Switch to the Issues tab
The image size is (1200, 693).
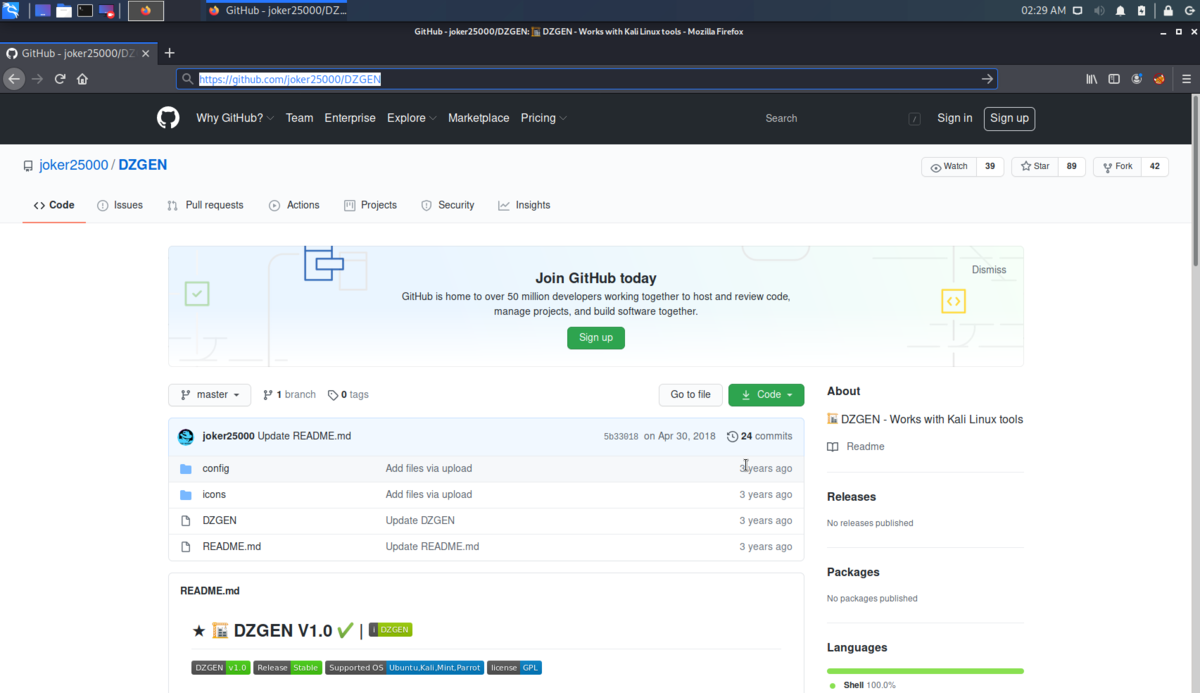point(120,205)
